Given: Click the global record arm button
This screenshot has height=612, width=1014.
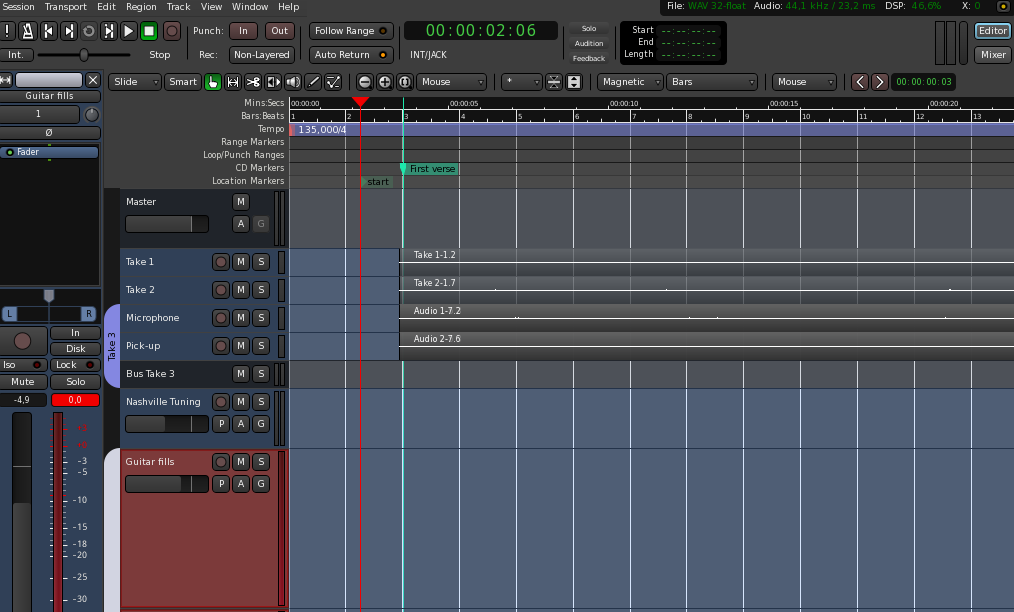Looking at the screenshot, I should coord(172,31).
